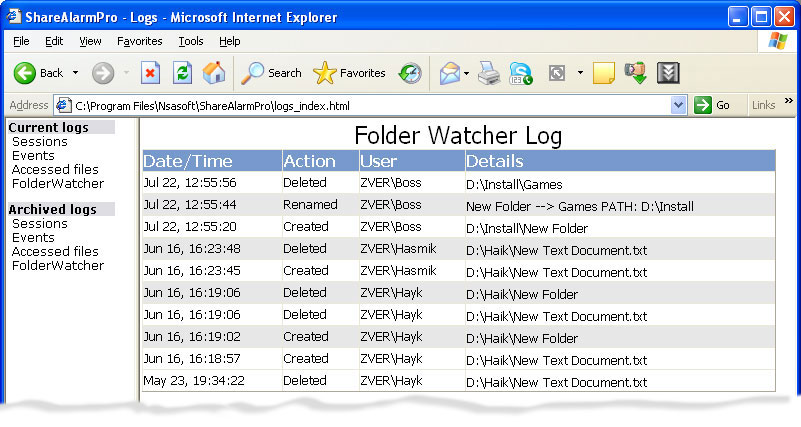Open the History clock icon

[410, 73]
